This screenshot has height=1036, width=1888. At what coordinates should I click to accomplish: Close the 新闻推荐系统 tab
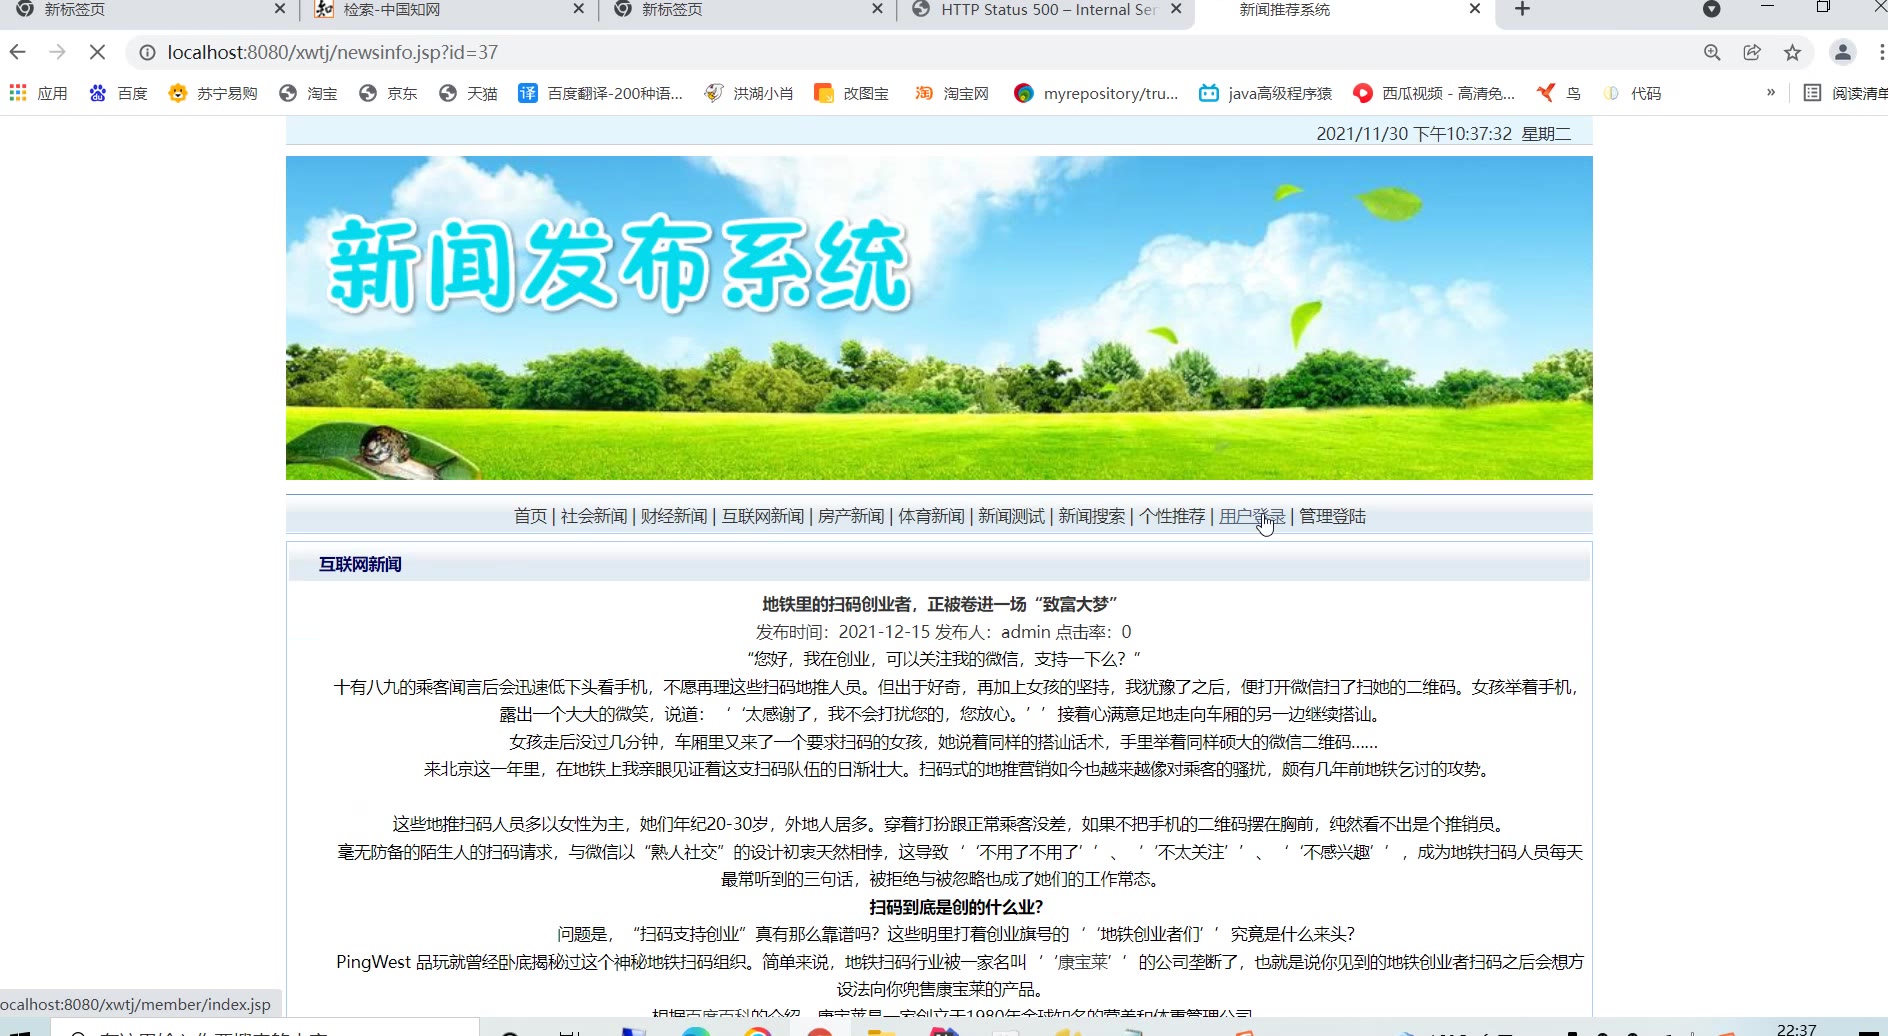tap(1474, 9)
